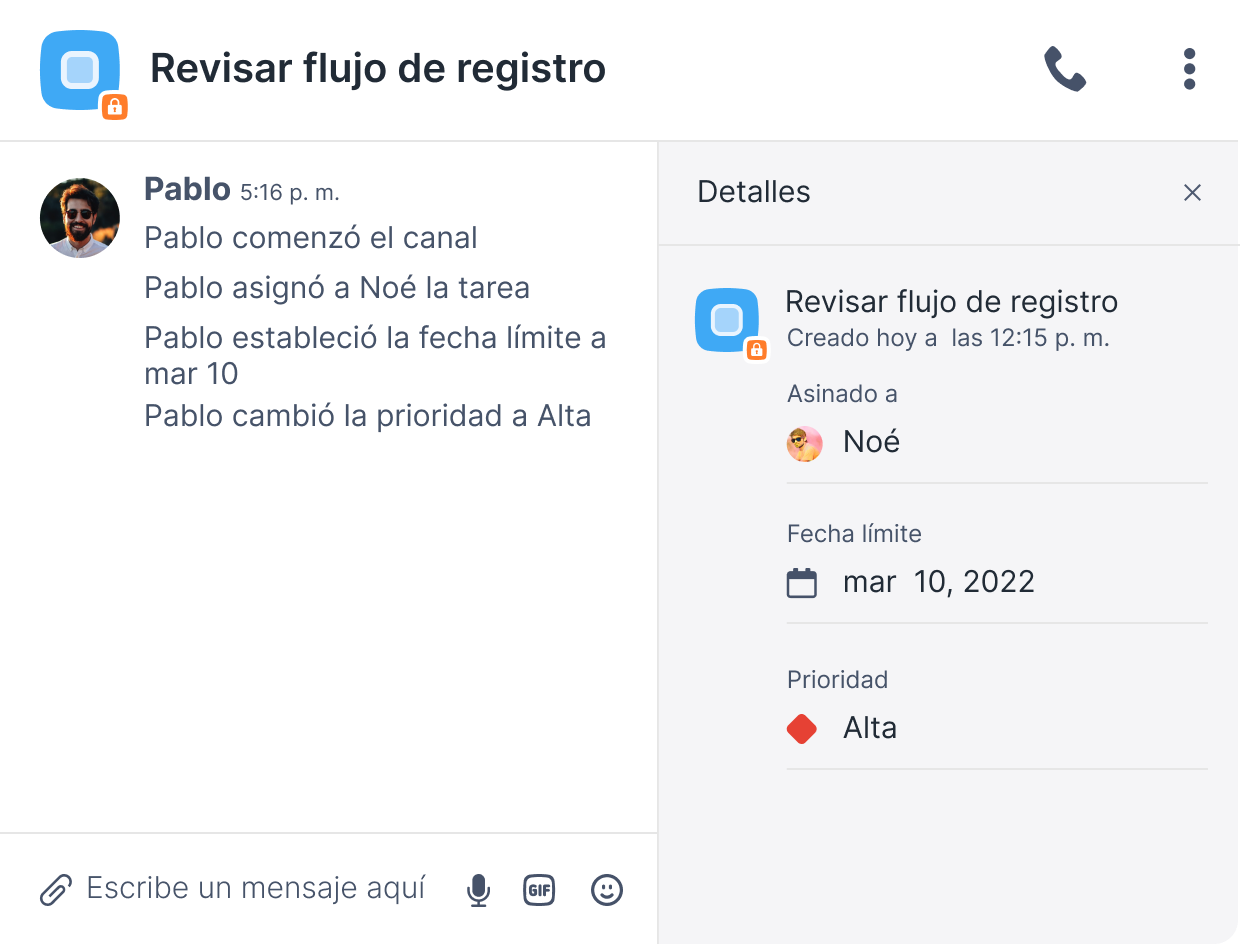Open the Prioridad field showing Alta

pyautogui.click(x=870, y=728)
